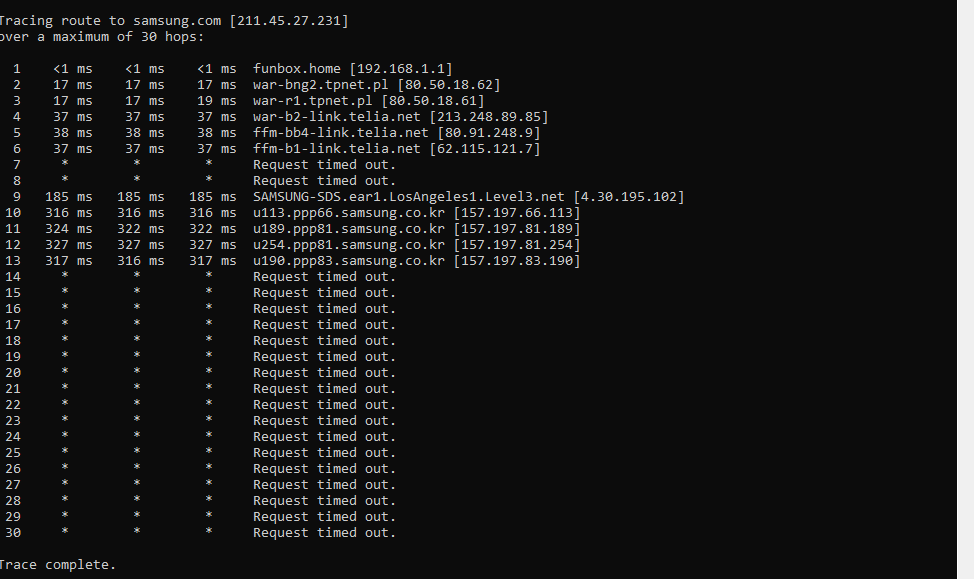
Task: Click the "Request timed out." text on hop 7
Action: pos(324,164)
